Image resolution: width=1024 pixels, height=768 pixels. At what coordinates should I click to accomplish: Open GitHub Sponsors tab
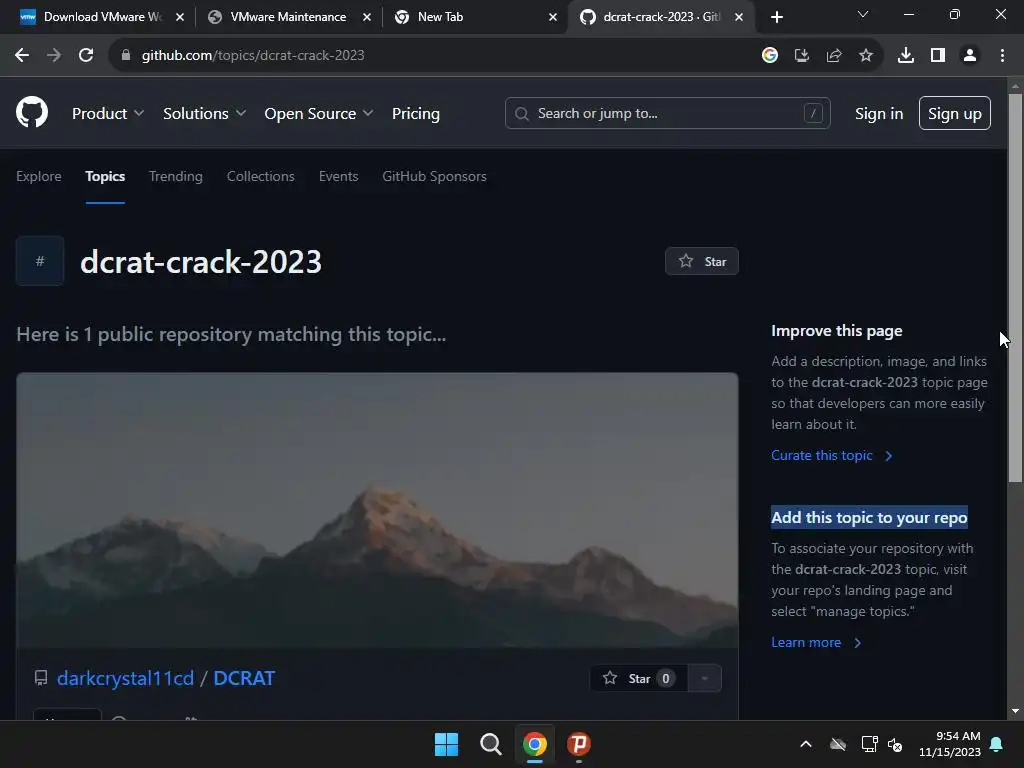pyautogui.click(x=434, y=176)
